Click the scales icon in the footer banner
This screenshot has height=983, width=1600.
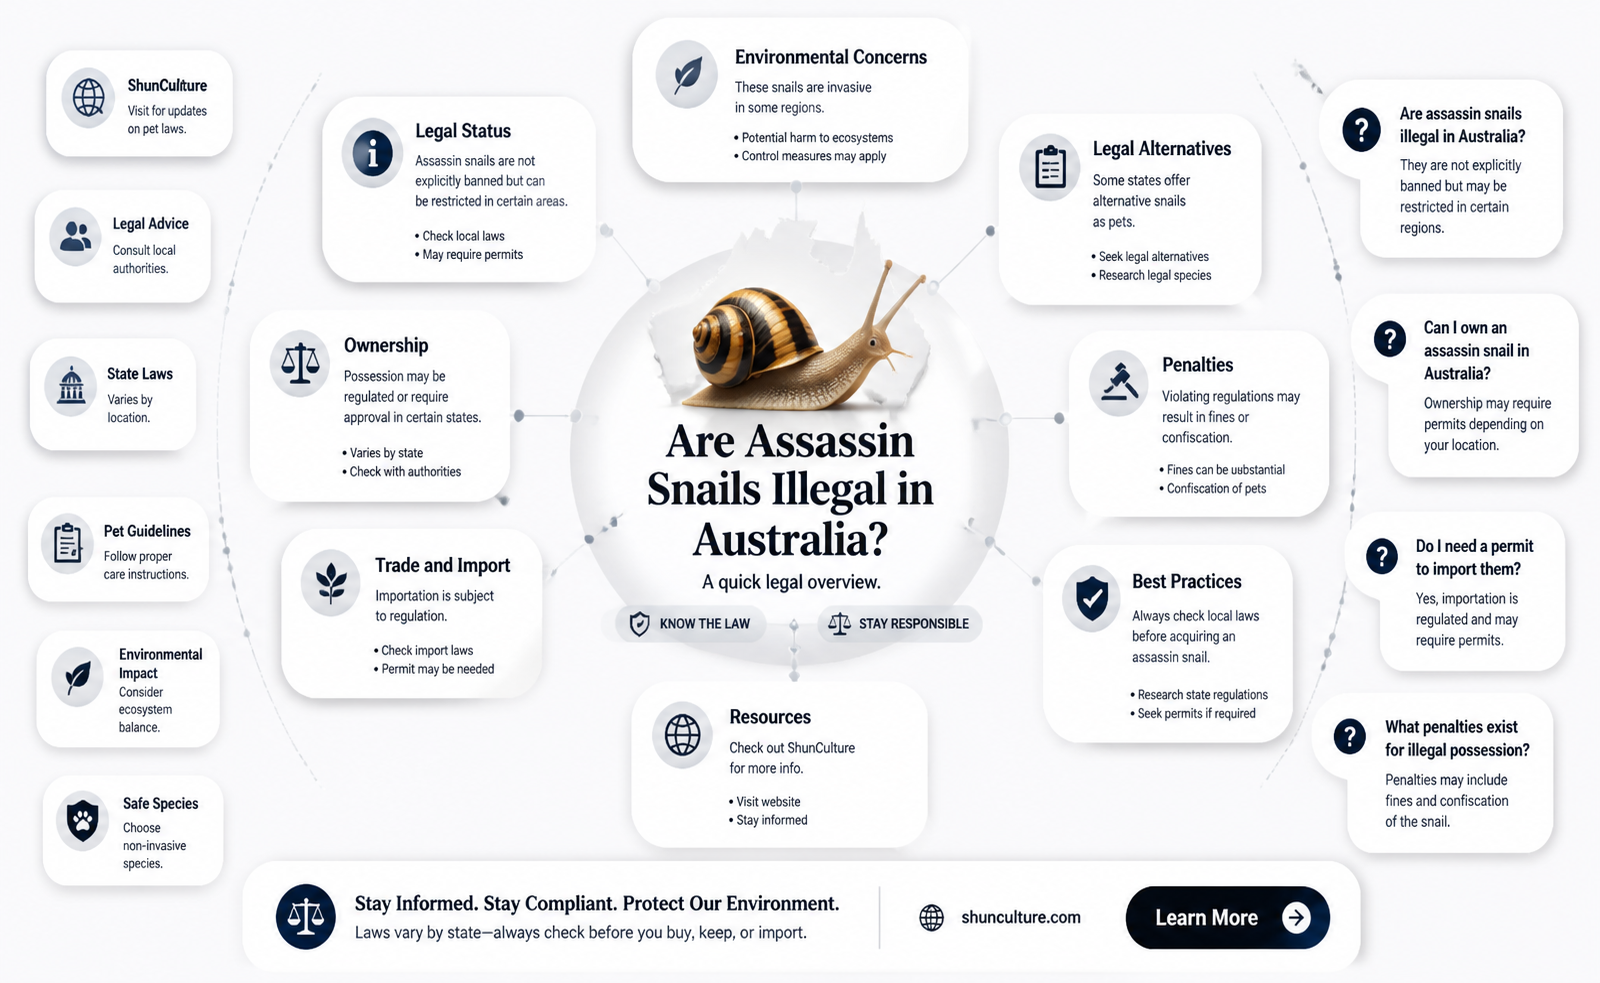[306, 916]
